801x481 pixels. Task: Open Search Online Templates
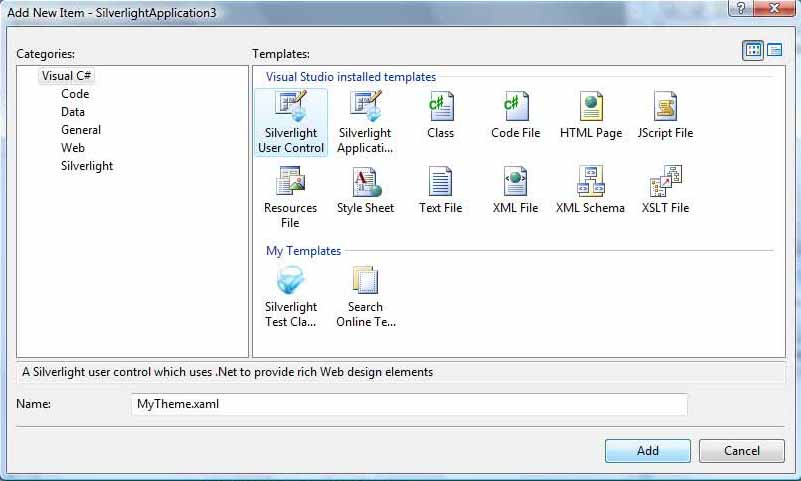pyautogui.click(x=365, y=296)
